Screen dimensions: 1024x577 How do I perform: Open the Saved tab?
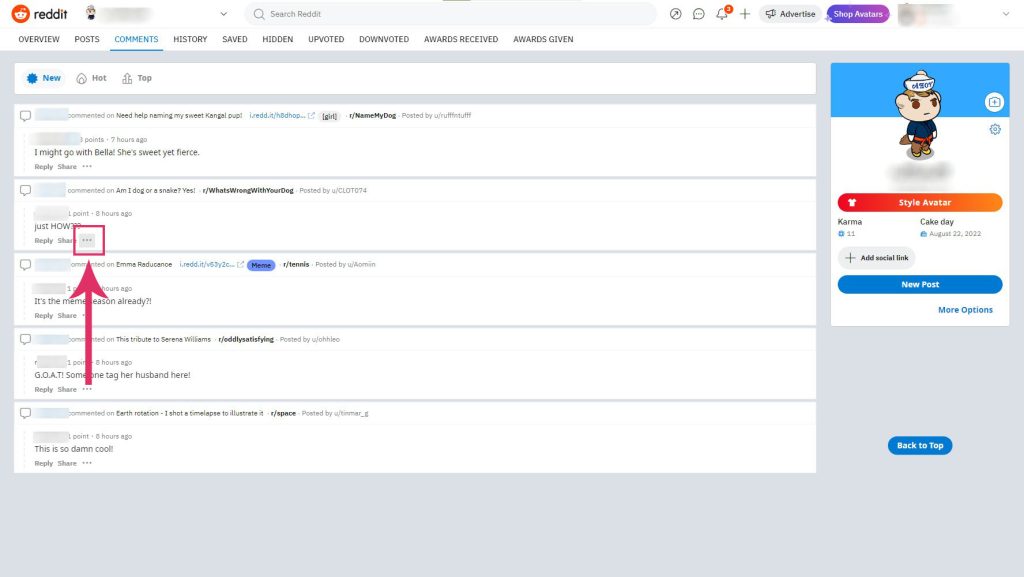click(x=234, y=39)
